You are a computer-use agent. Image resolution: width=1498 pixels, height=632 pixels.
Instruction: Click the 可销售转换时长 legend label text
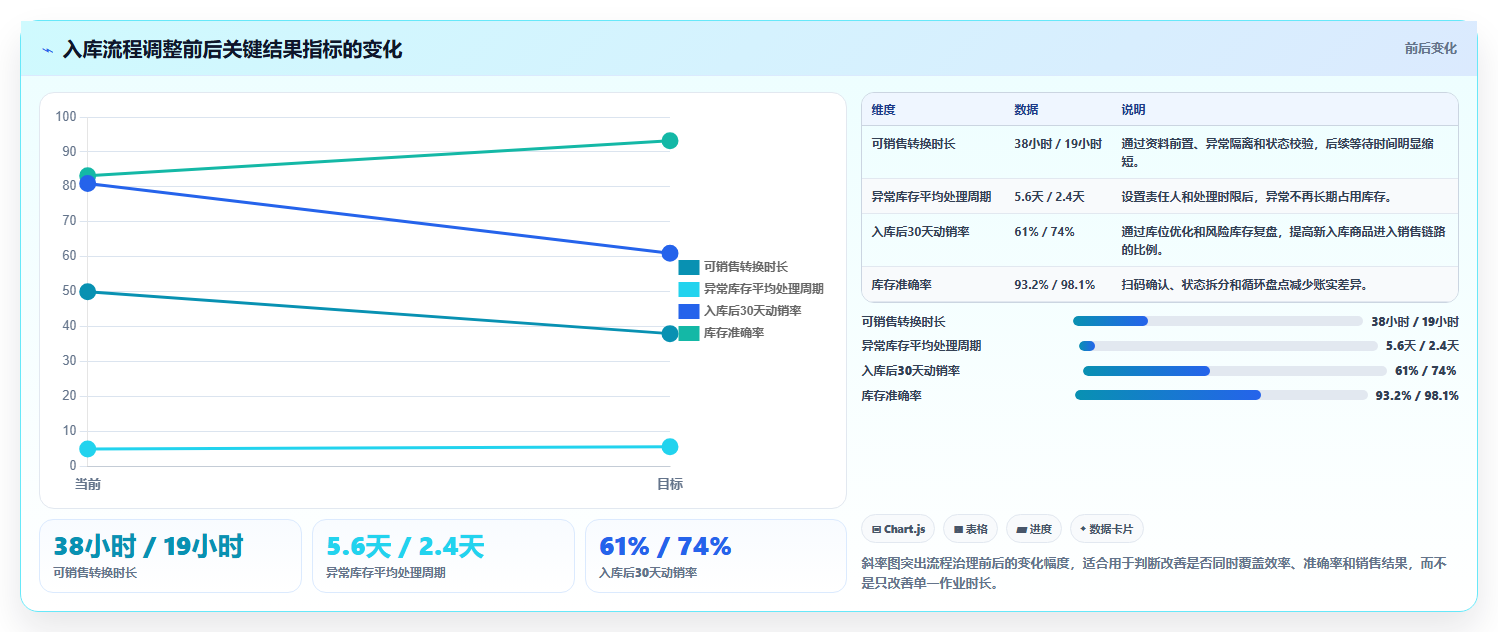(x=746, y=267)
